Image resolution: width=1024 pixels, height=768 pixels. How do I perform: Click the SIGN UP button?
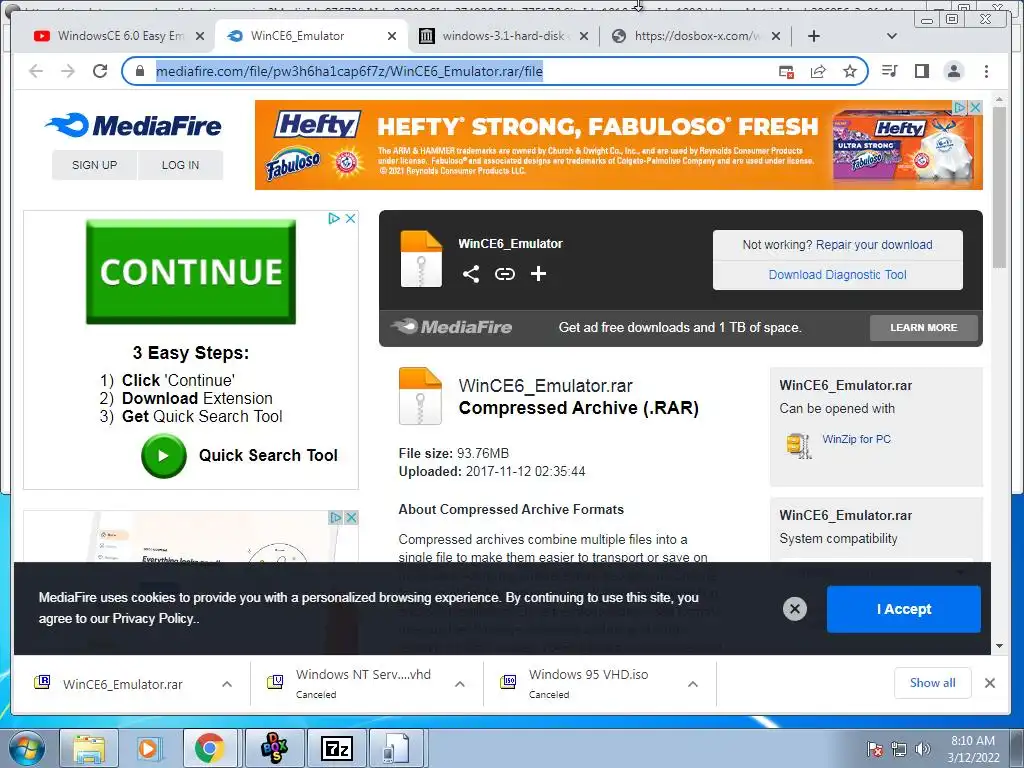(x=95, y=165)
